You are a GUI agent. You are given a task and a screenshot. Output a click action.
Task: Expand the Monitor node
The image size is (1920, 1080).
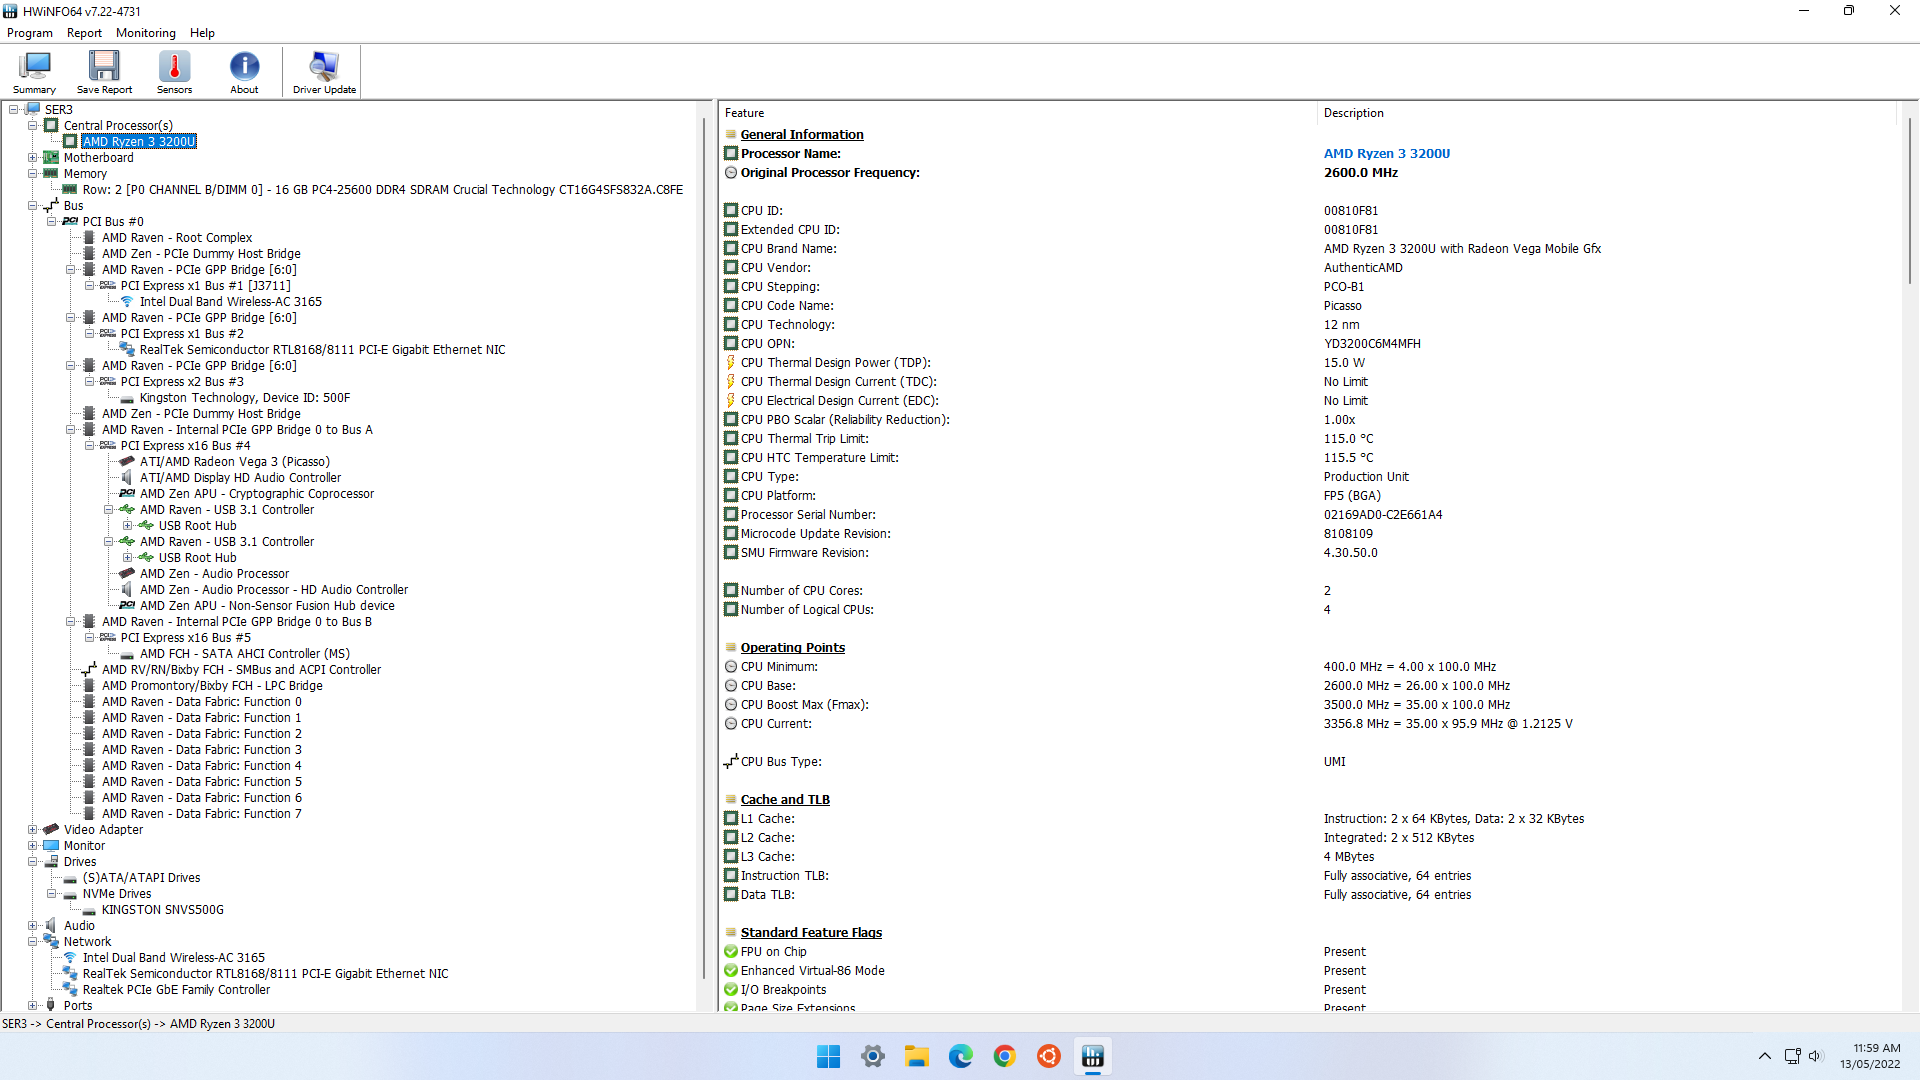(x=33, y=846)
